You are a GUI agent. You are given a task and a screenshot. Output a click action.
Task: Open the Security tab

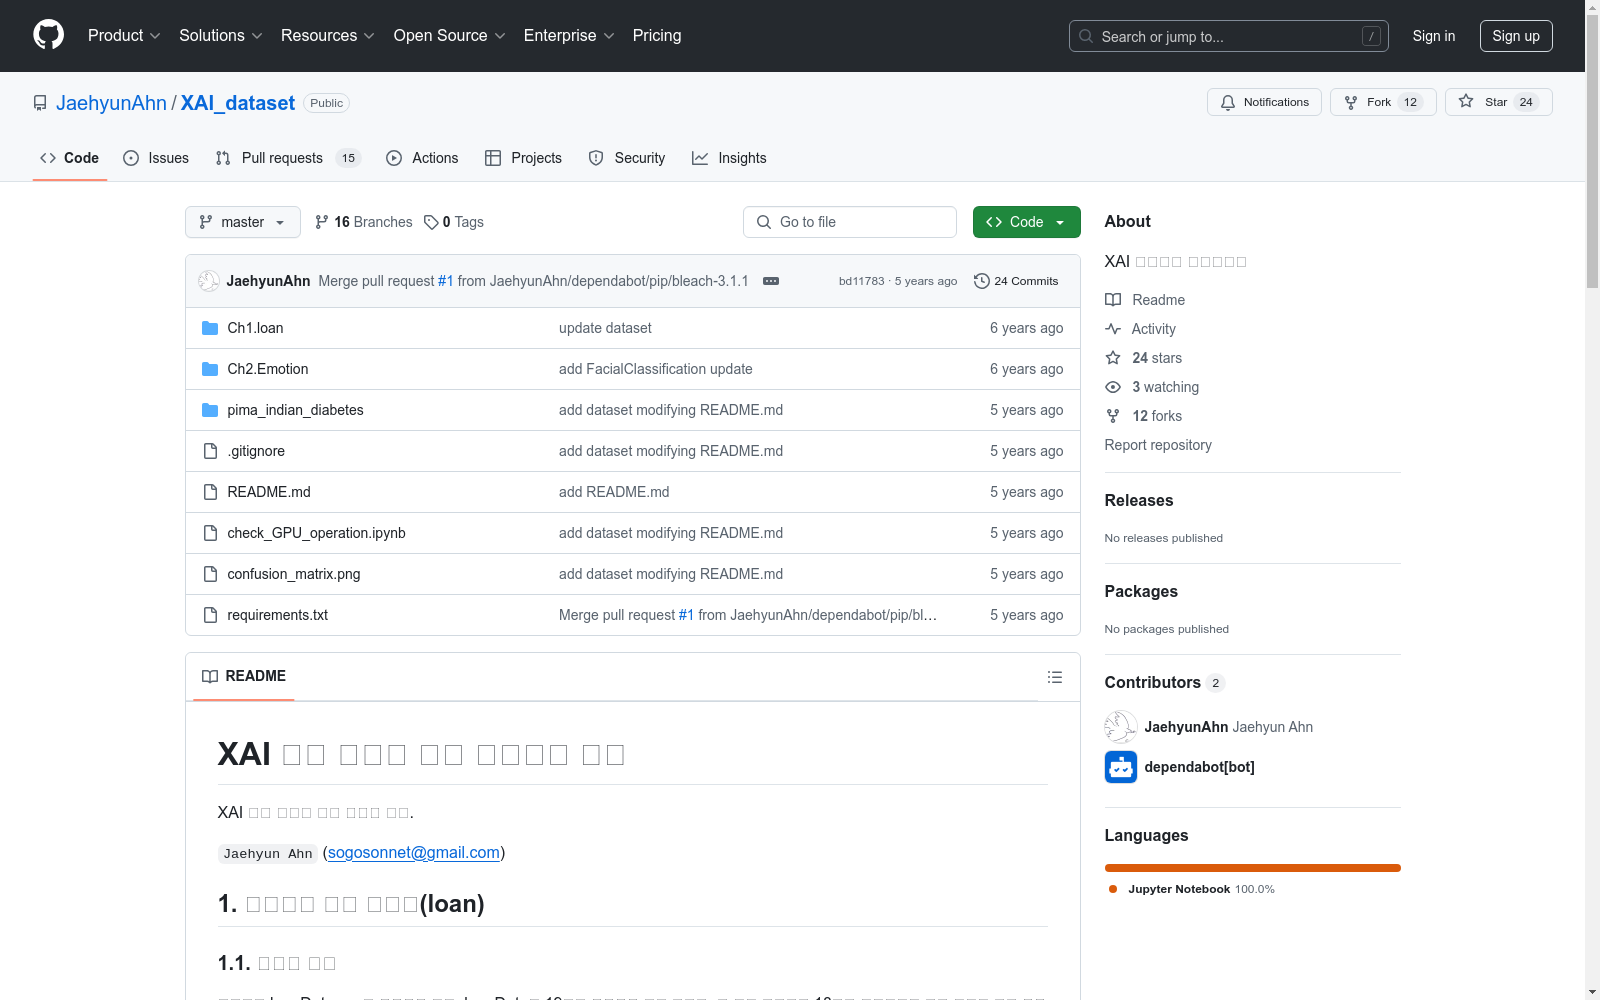tap(627, 158)
